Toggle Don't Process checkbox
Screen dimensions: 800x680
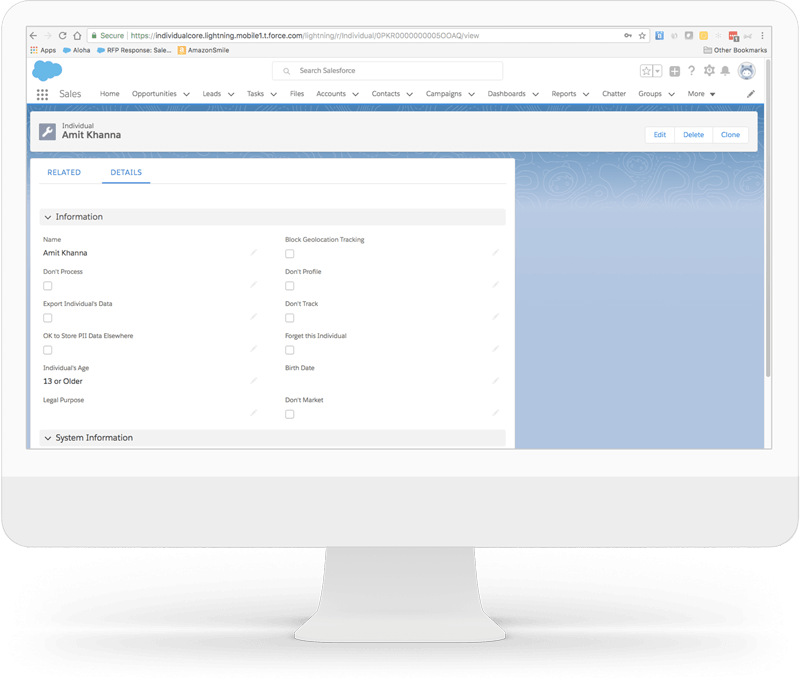[x=47, y=286]
